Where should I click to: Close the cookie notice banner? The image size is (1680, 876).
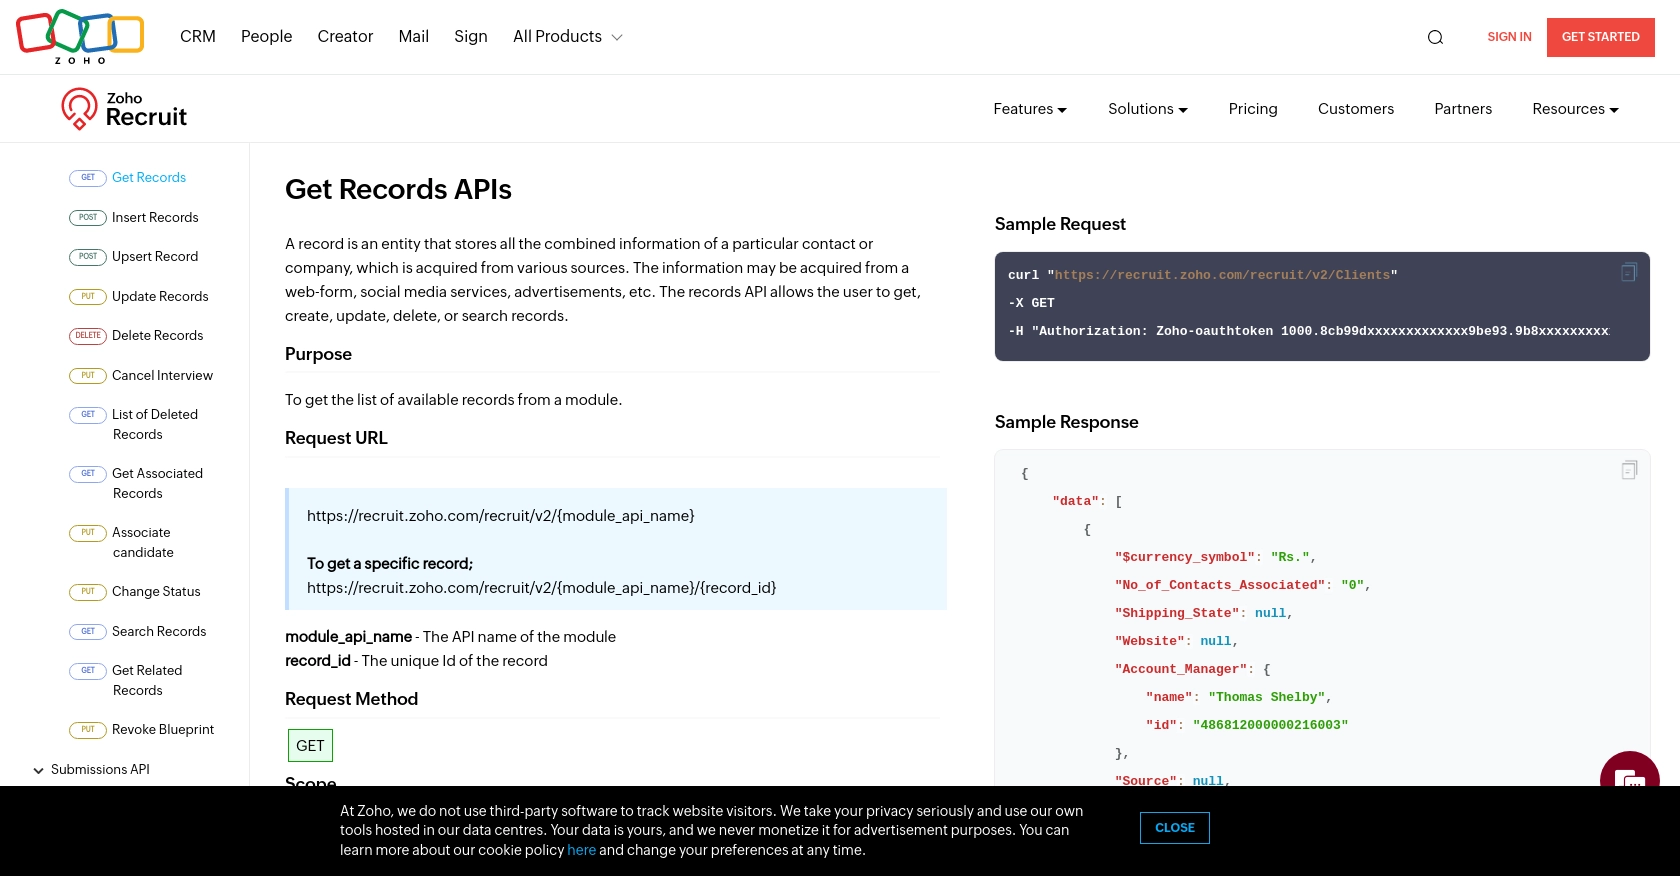tap(1175, 828)
